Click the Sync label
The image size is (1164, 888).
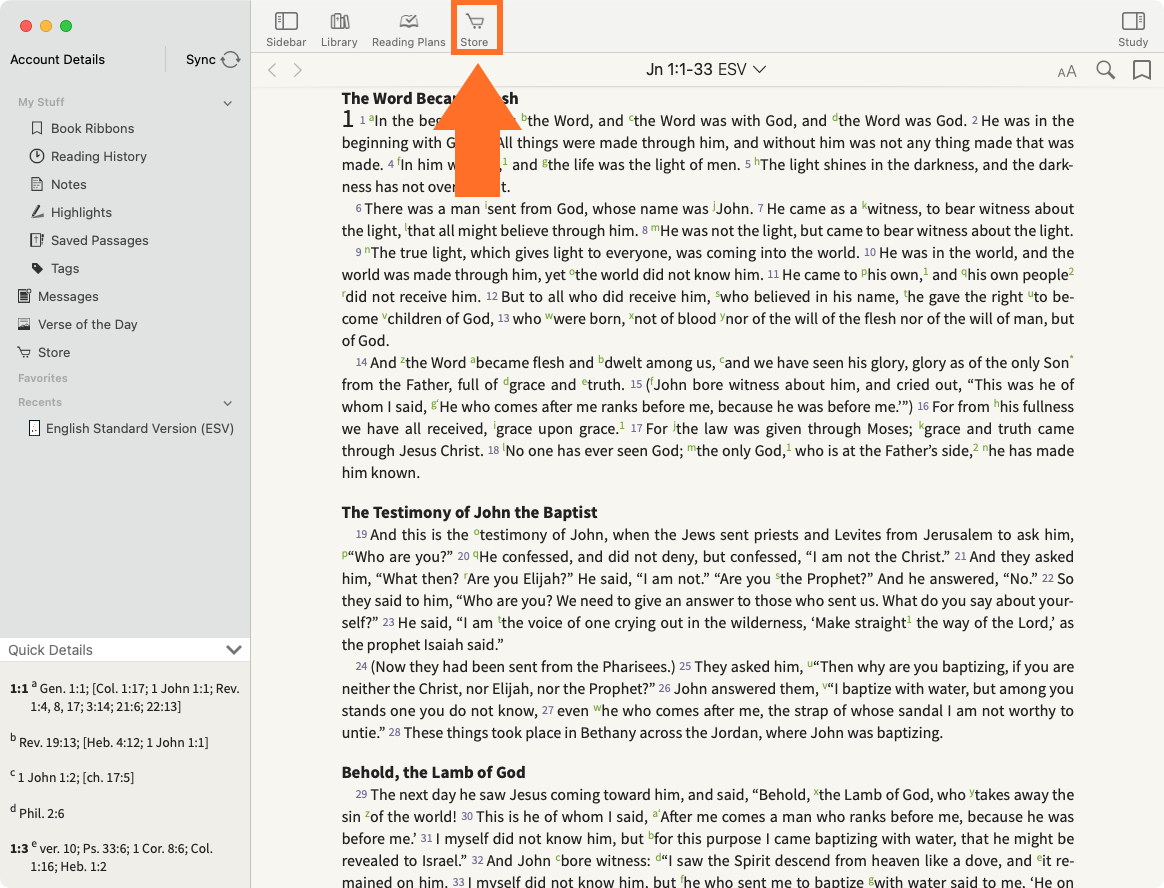pos(200,59)
